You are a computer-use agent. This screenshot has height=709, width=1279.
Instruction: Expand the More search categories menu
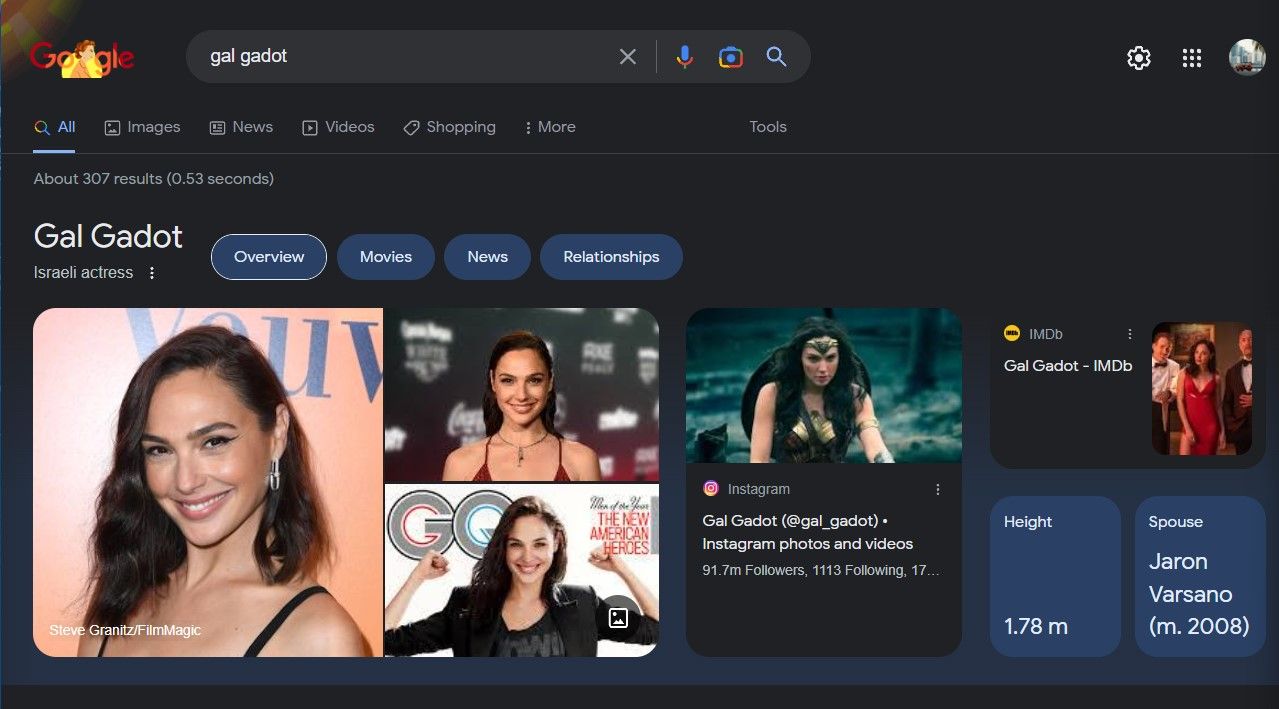550,127
